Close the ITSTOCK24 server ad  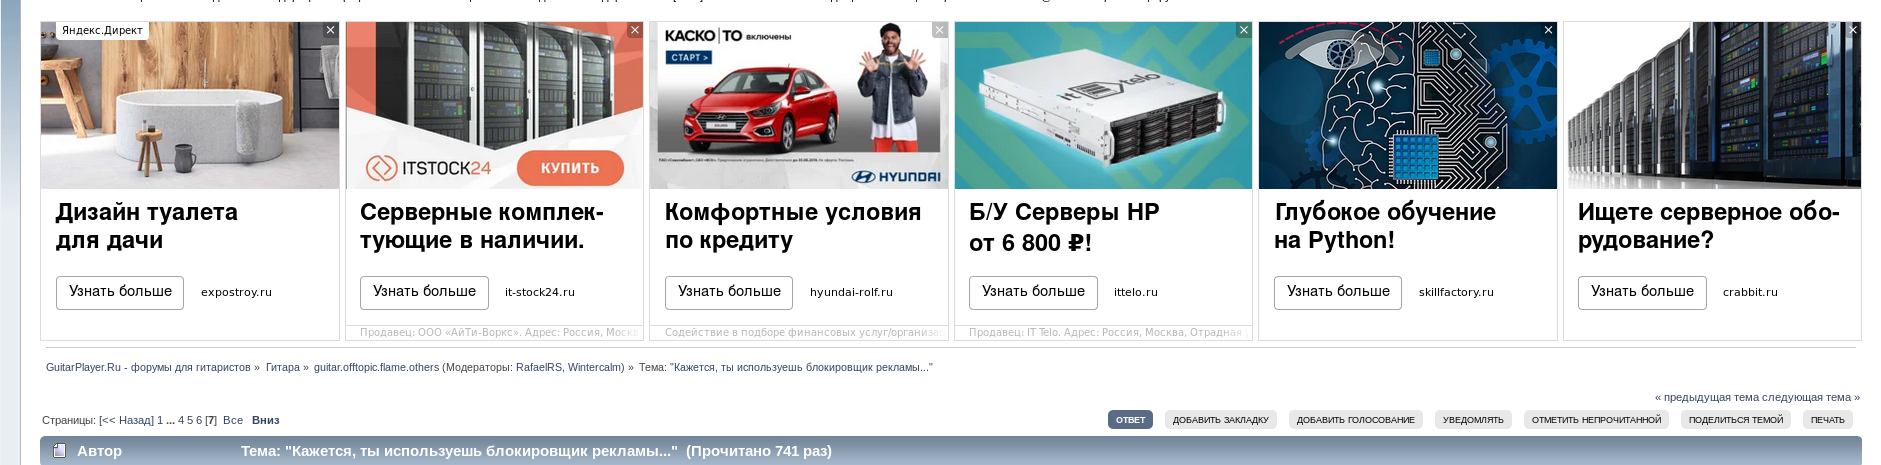[635, 30]
